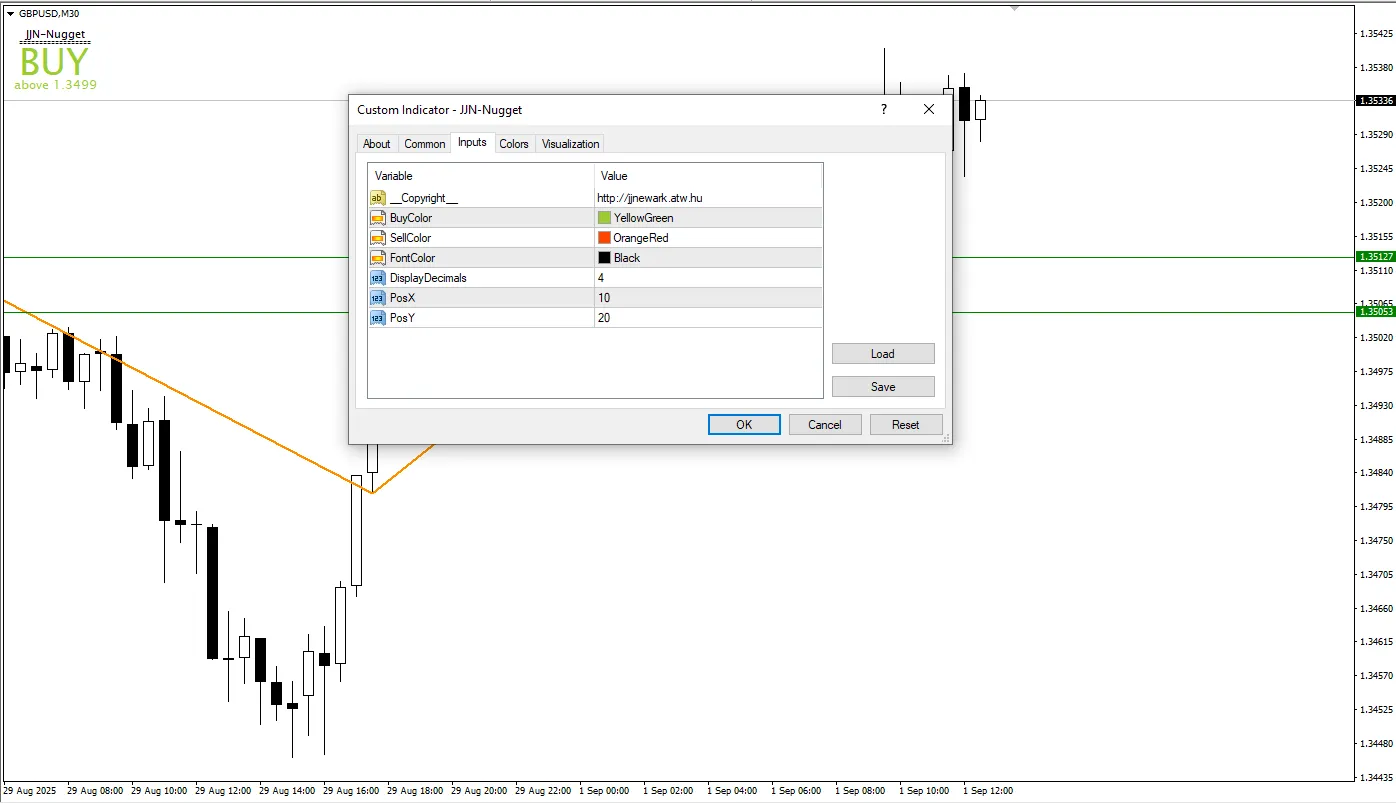Edit the DisplayDecimals value field

pyautogui.click(x=706, y=278)
